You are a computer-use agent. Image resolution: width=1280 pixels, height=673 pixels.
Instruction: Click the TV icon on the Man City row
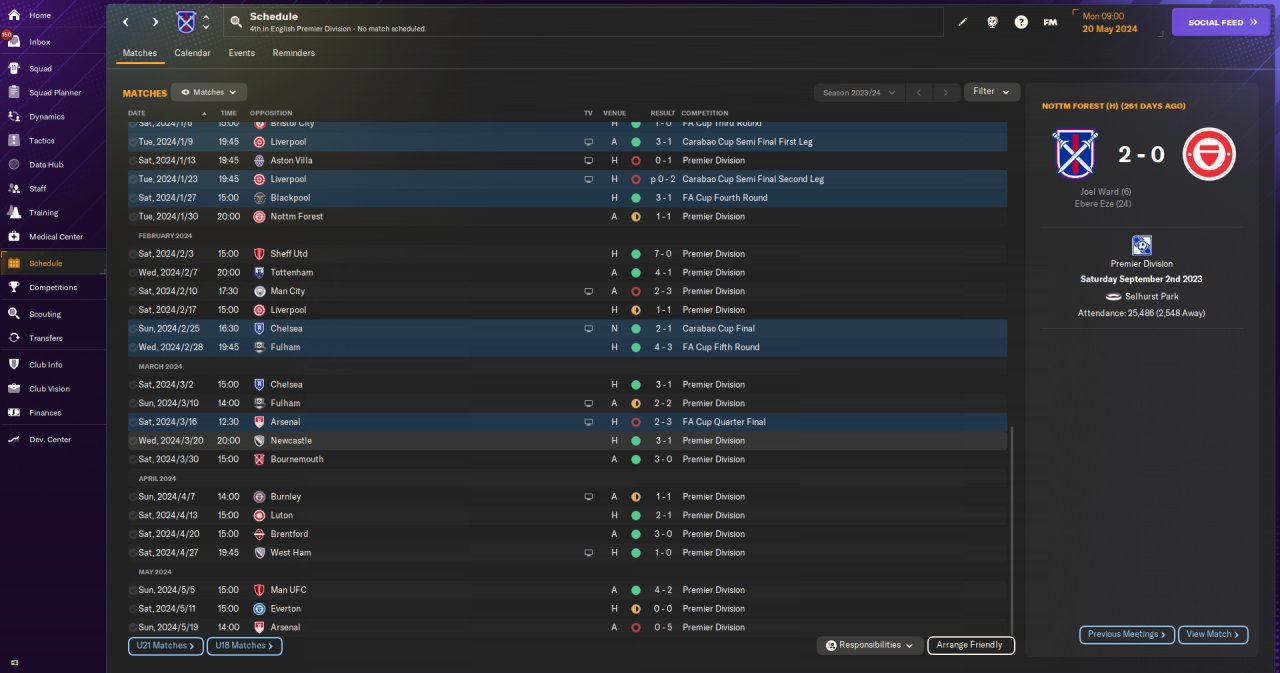click(x=588, y=291)
